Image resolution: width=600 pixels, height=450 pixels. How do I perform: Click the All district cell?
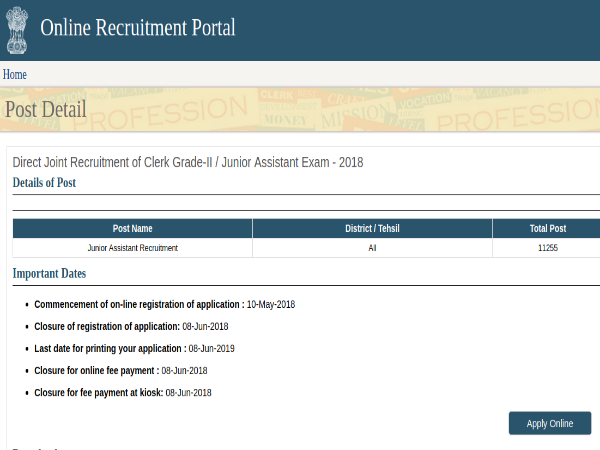tap(372, 248)
